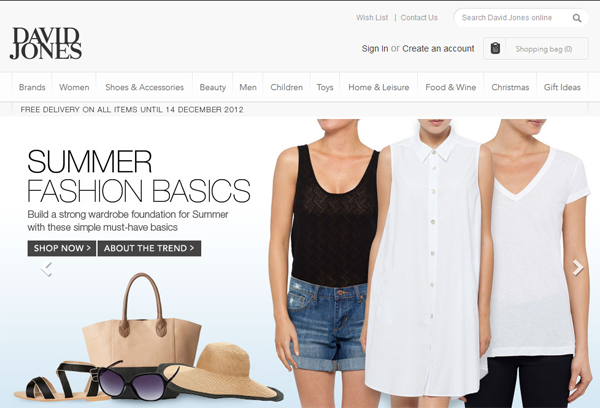Screen dimensions: 600x408
Task: Click the Shop Now button
Action: click(62, 248)
